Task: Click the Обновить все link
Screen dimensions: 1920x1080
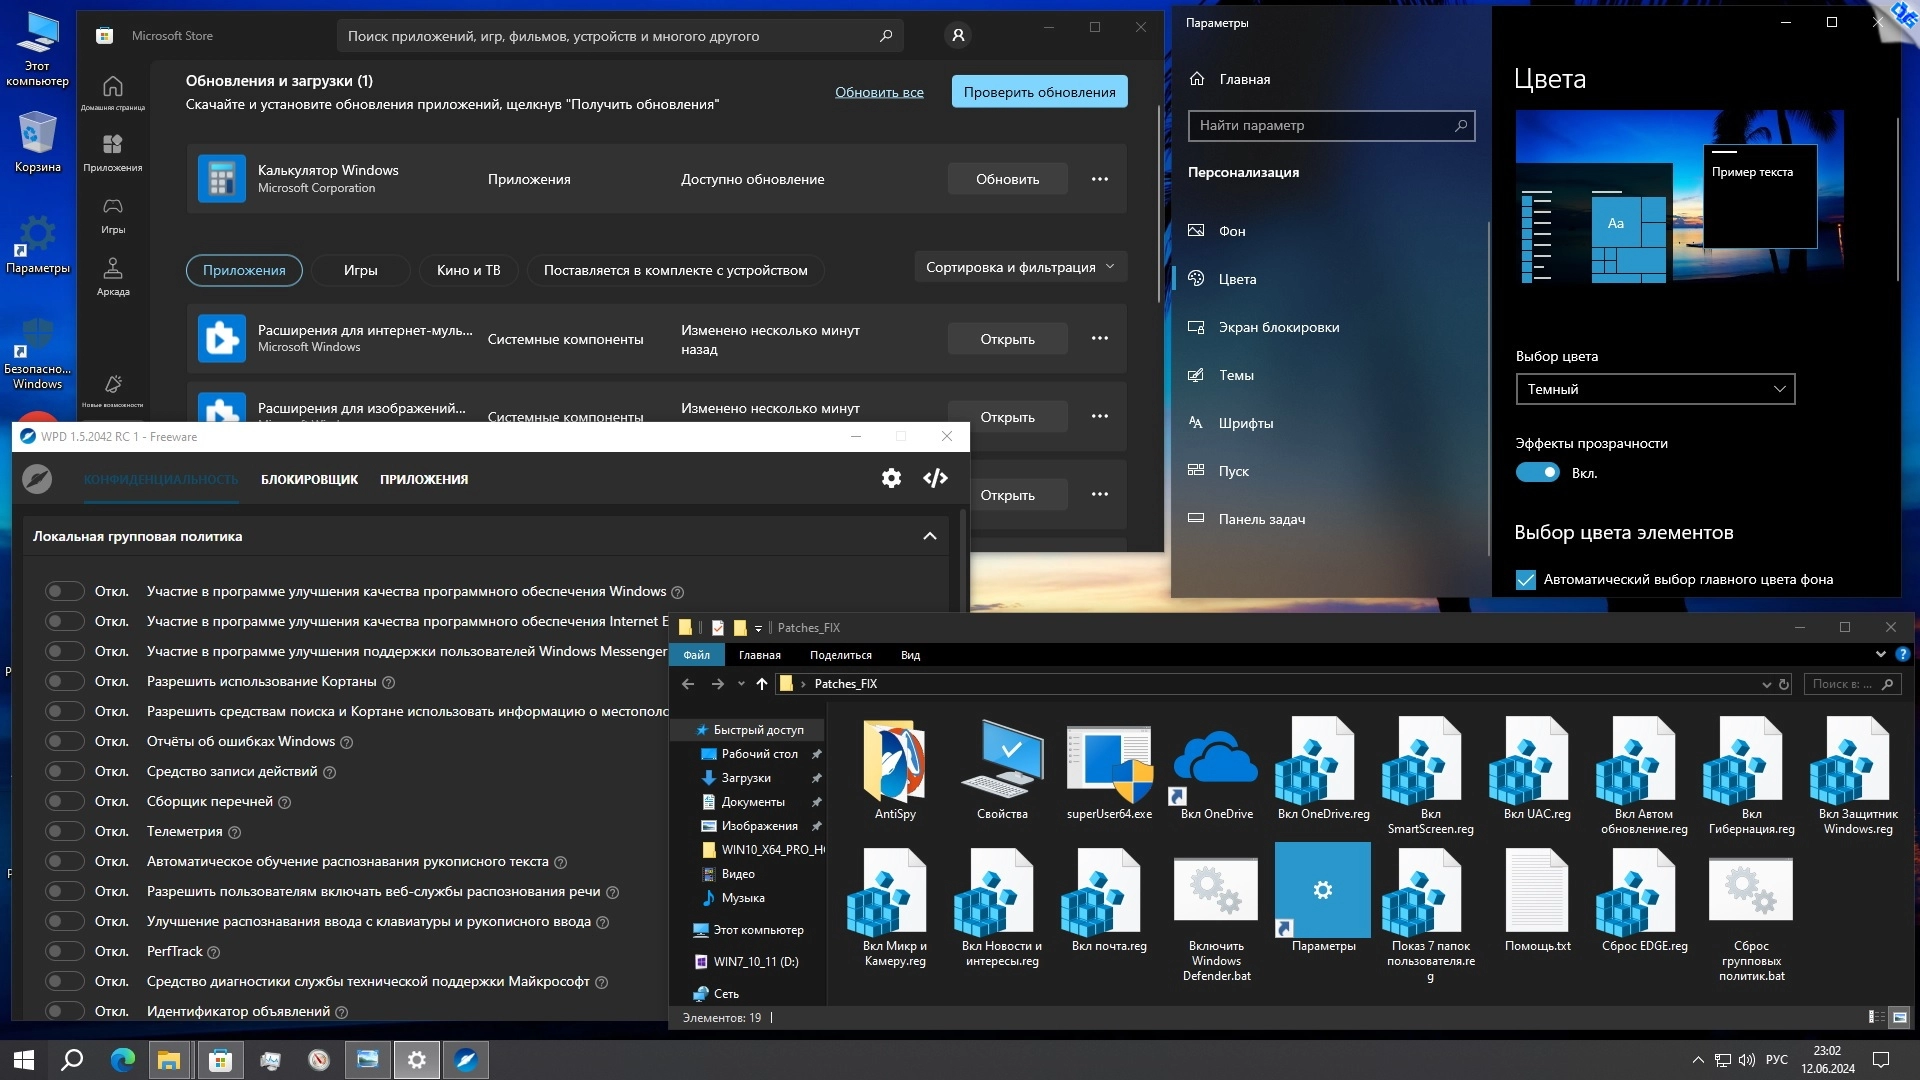Action: pyautogui.click(x=879, y=92)
